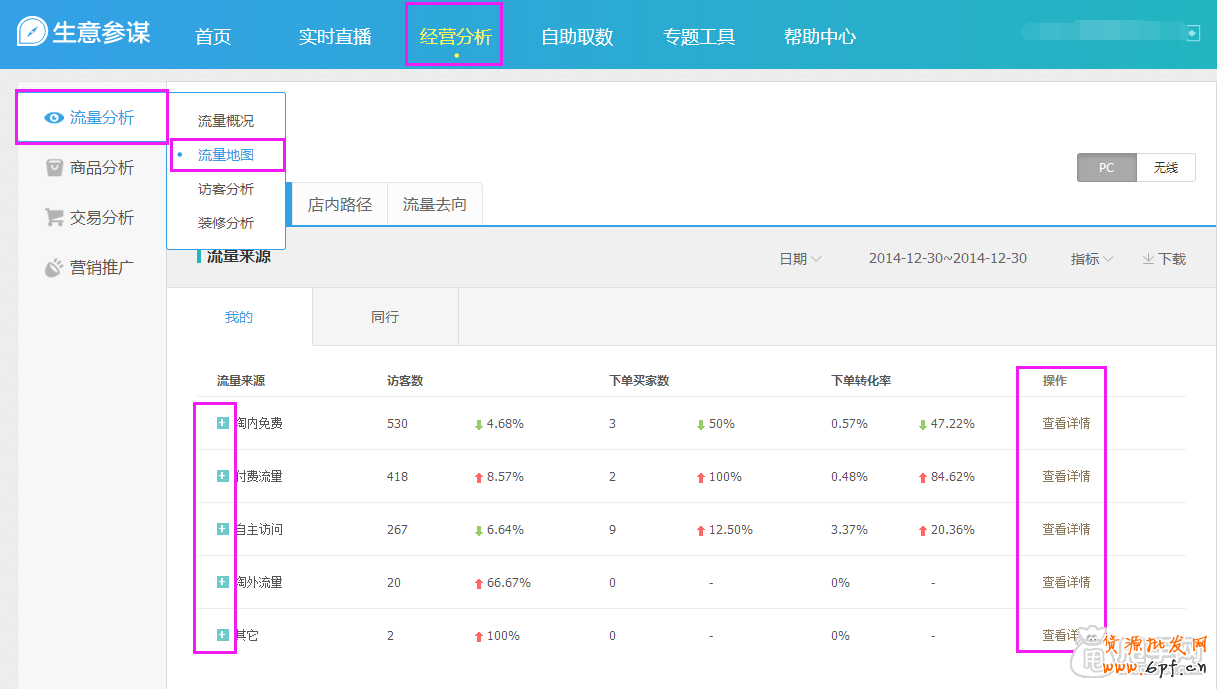Switch the view to 无线

pos(1166,167)
